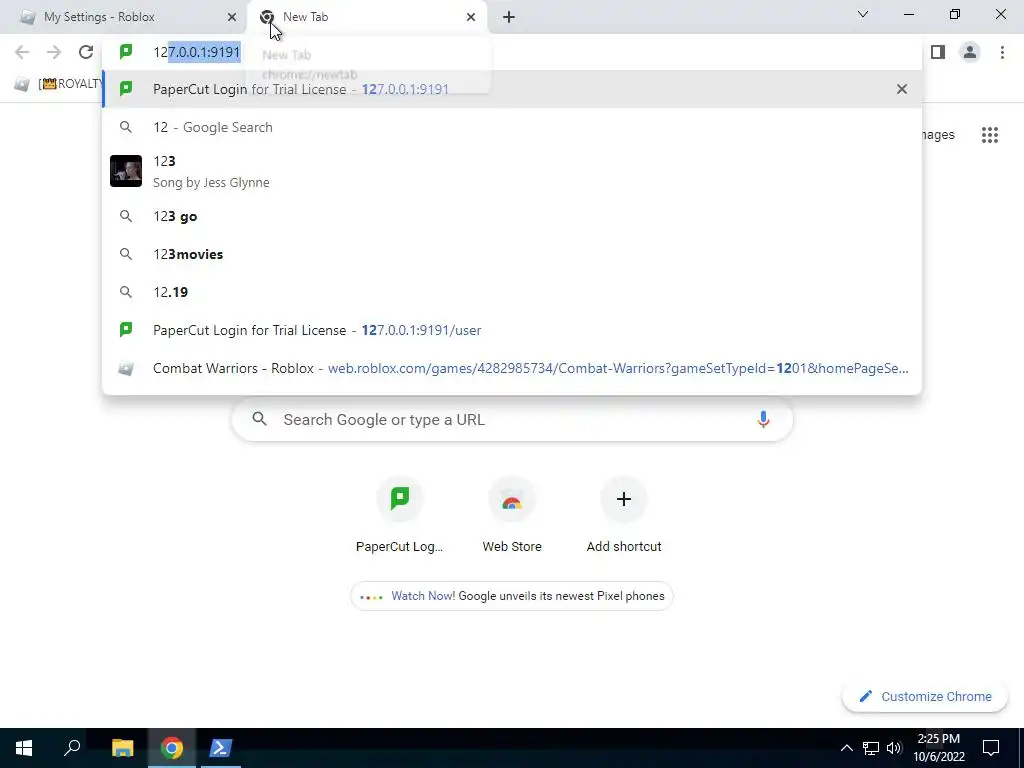
Task: Click the Chrome taskbar icon
Action: [x=172, y=748]
